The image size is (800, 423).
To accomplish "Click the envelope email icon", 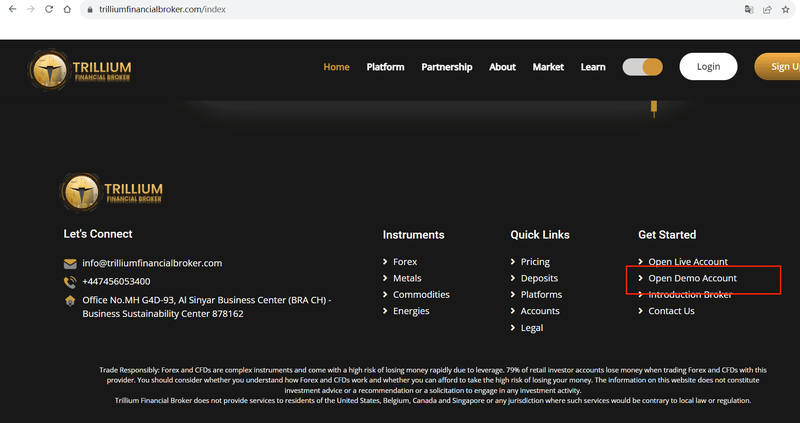I will (70, 264).
